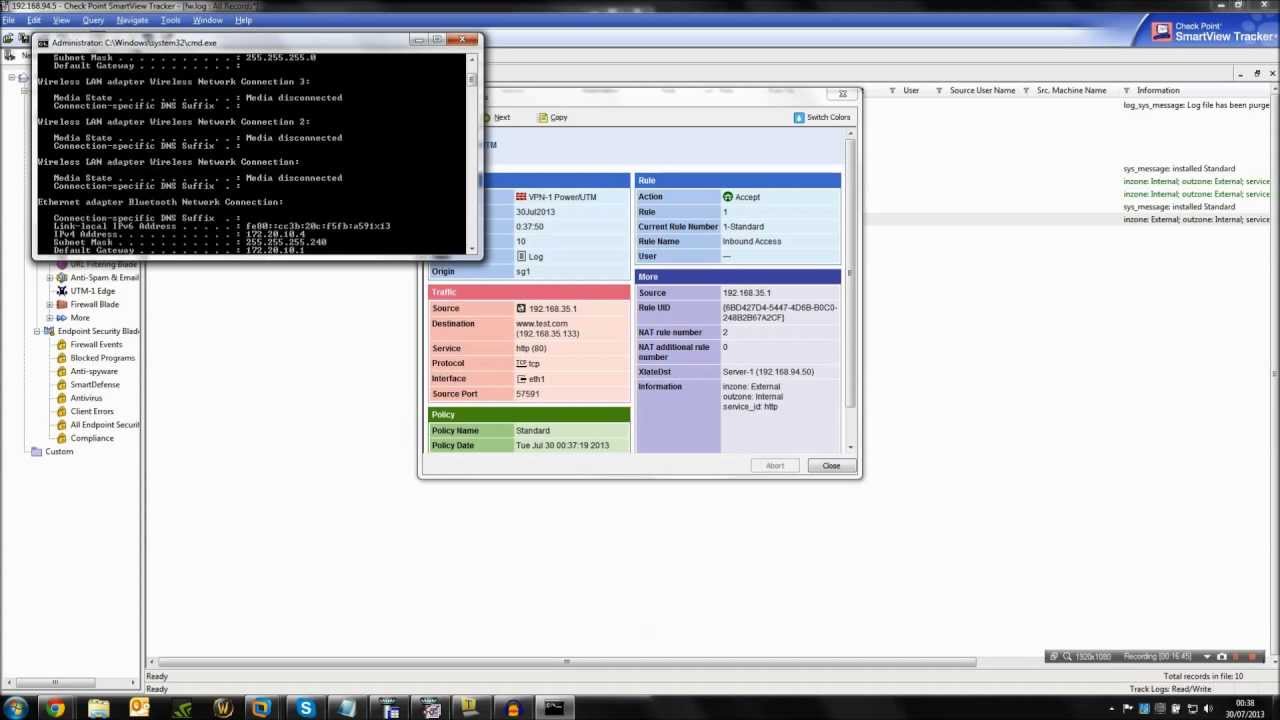
Task: Open the Window menu
Action: coord(208,20)
